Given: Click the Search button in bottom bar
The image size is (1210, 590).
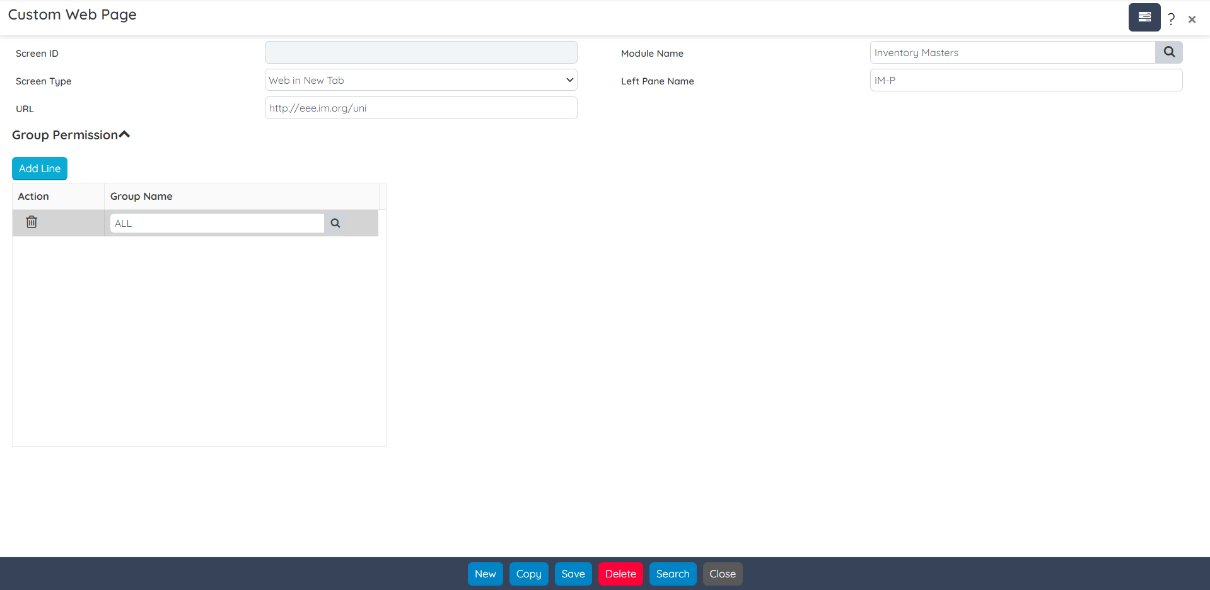Looking at the screenshot, I should pyautogui.click(x=672, y=574).
